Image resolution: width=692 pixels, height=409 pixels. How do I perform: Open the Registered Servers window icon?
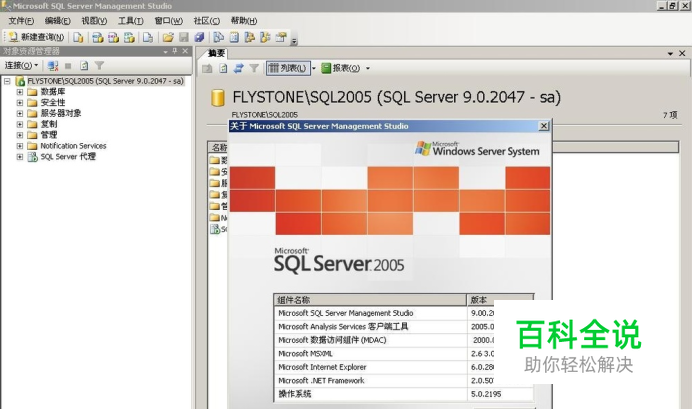[218, 38]
